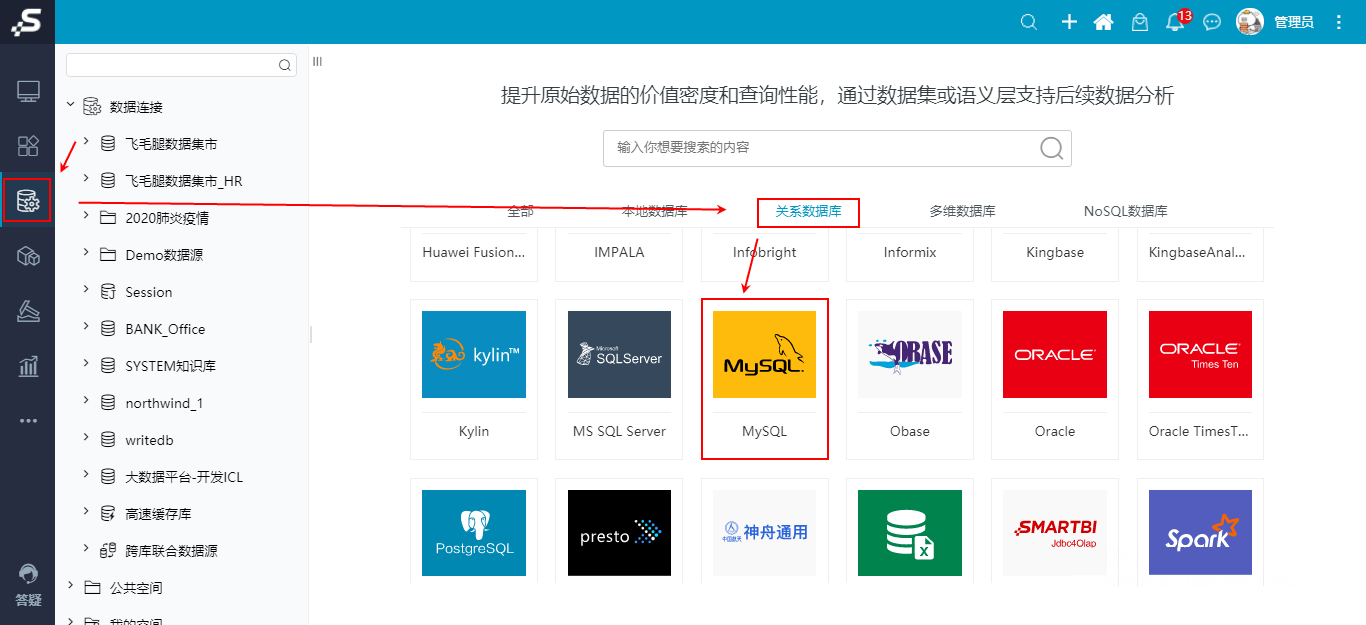Select the SMARTBI Jdbc4Olap card

[x=1055, y=532]
